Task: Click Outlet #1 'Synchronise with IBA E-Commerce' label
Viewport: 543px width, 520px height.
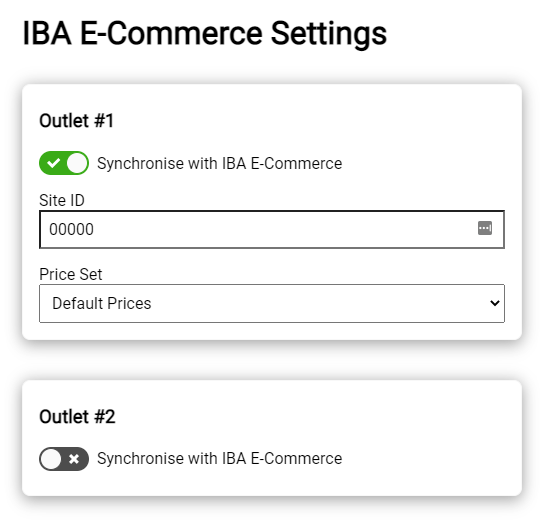Action: tap(220, 163)
